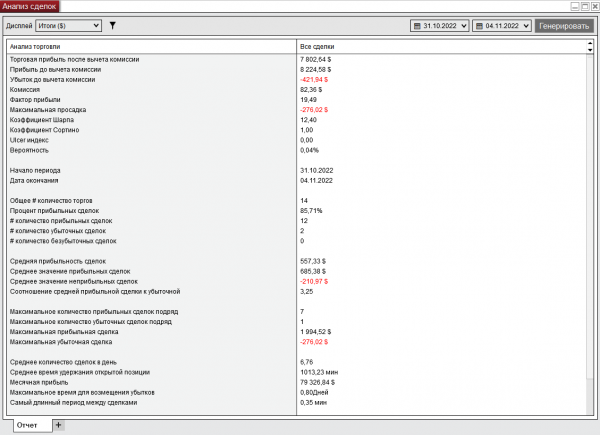Open the end date 04.11.2022 picker
The image size is (600, 435).
(x=502, y=26)
